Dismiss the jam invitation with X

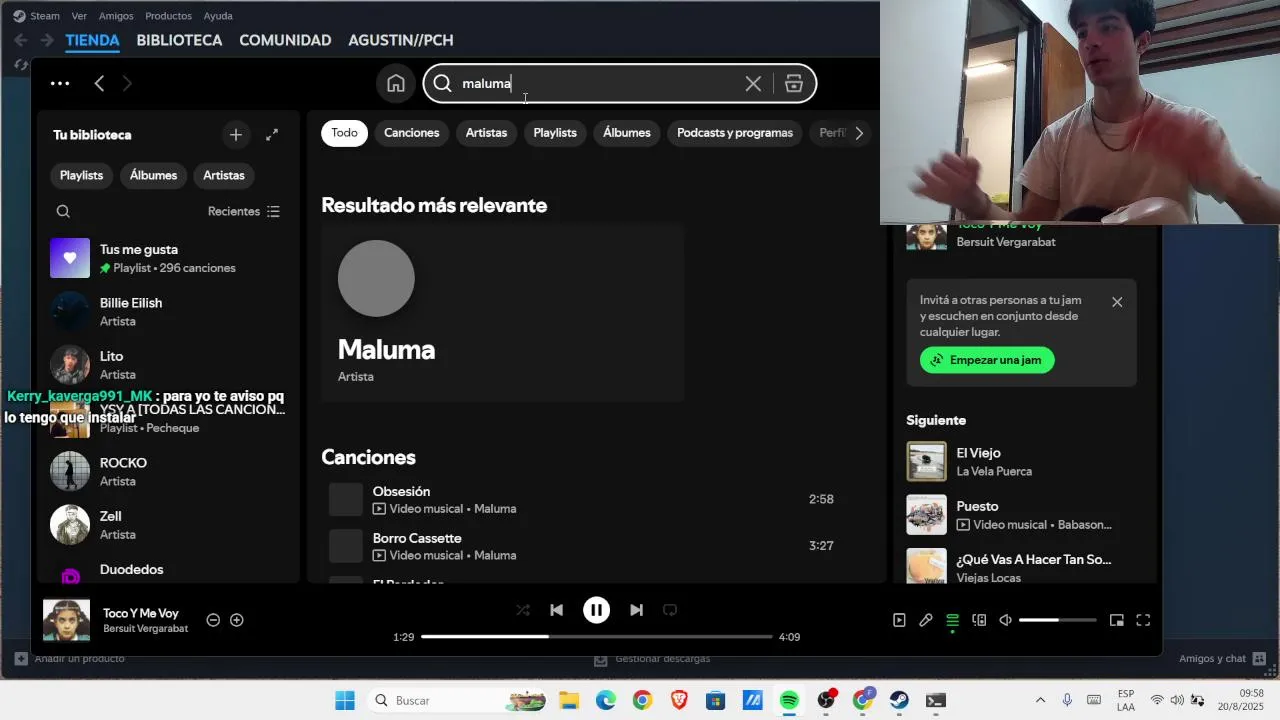(1117, 302)
